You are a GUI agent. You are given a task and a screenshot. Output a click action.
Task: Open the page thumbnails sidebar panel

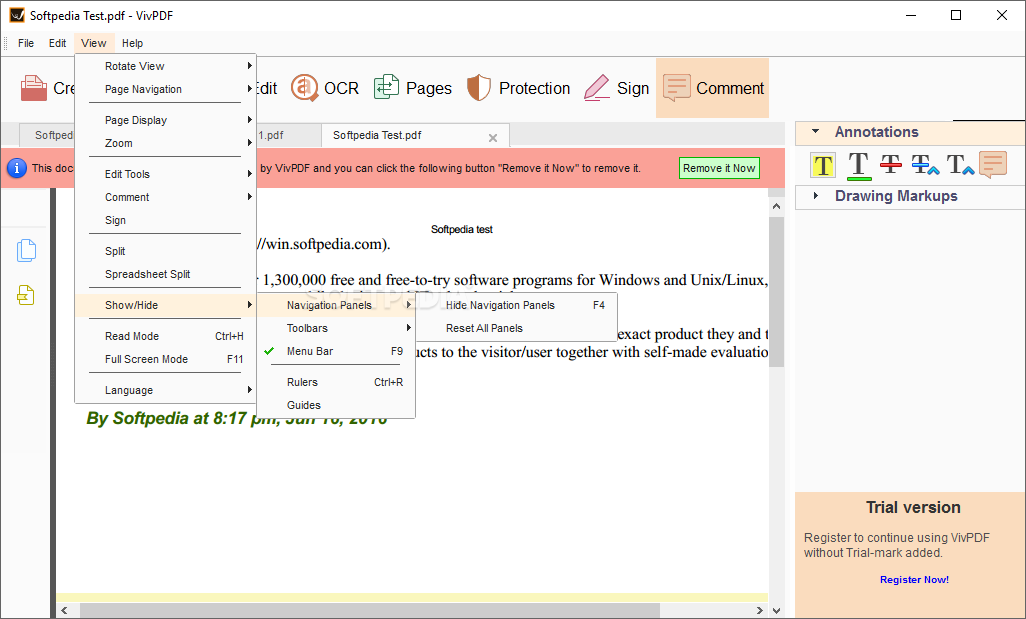(26, 251)
